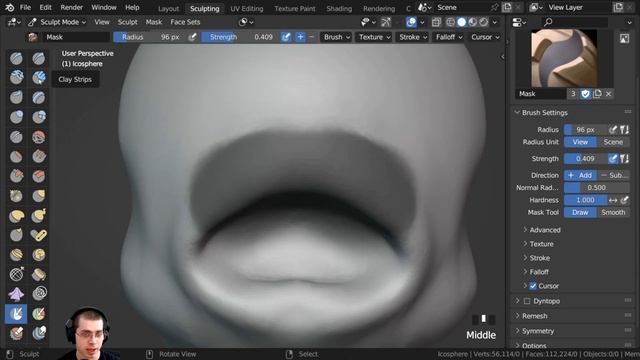The width and height of the screenshot is (640, 360).
Task: Select the Flatten brush tool
Action: click(16, 156)
